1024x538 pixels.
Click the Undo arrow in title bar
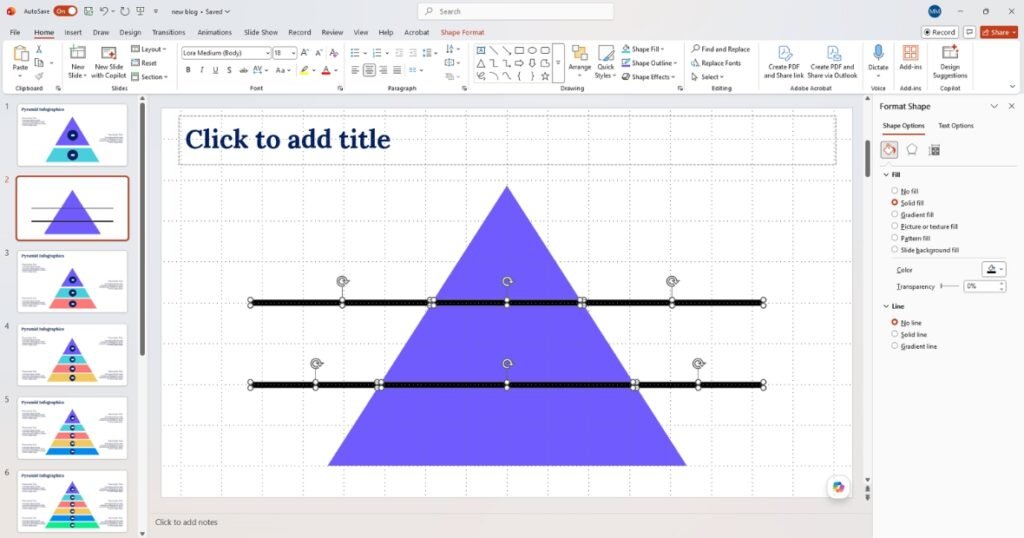pos(104,11)
